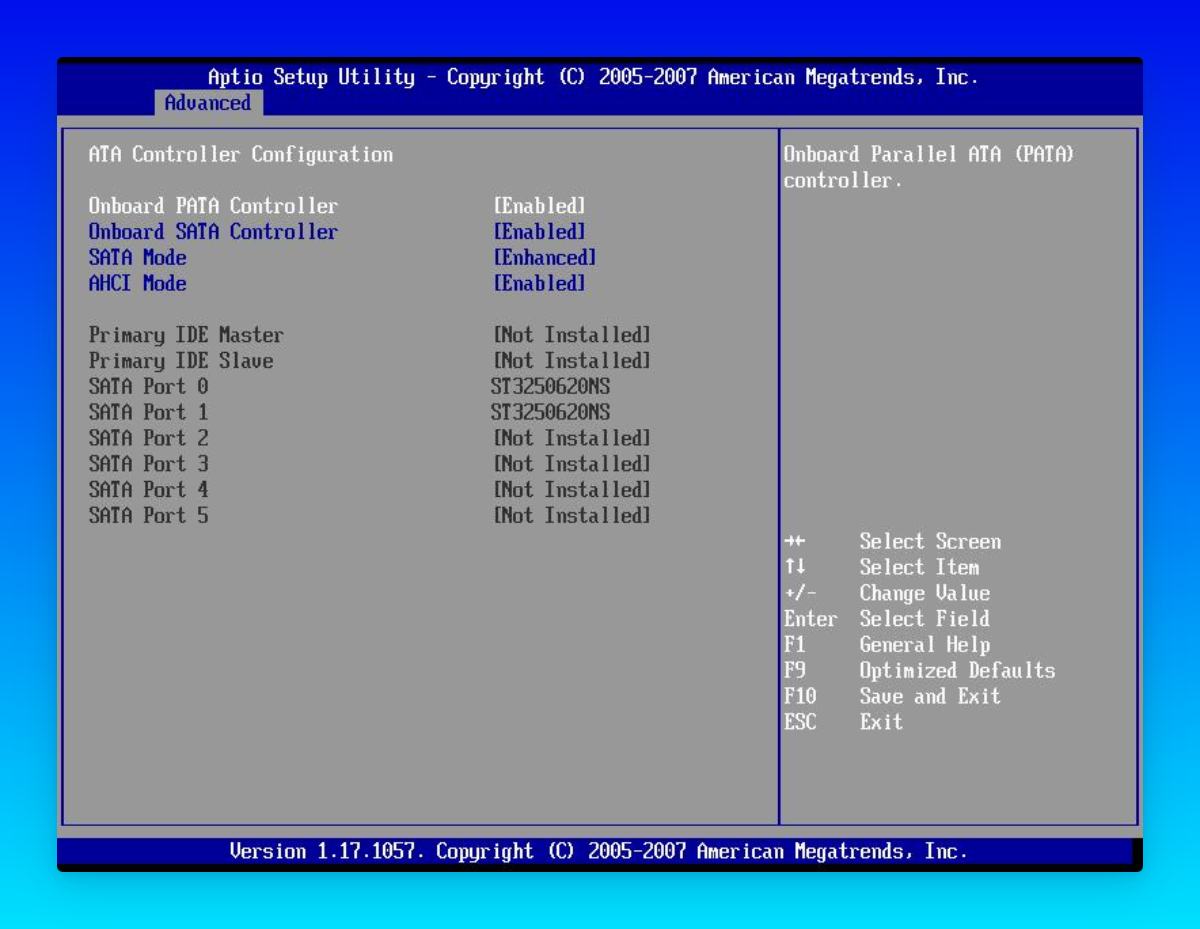Click SATA Port 3 label

click(149, 464)
